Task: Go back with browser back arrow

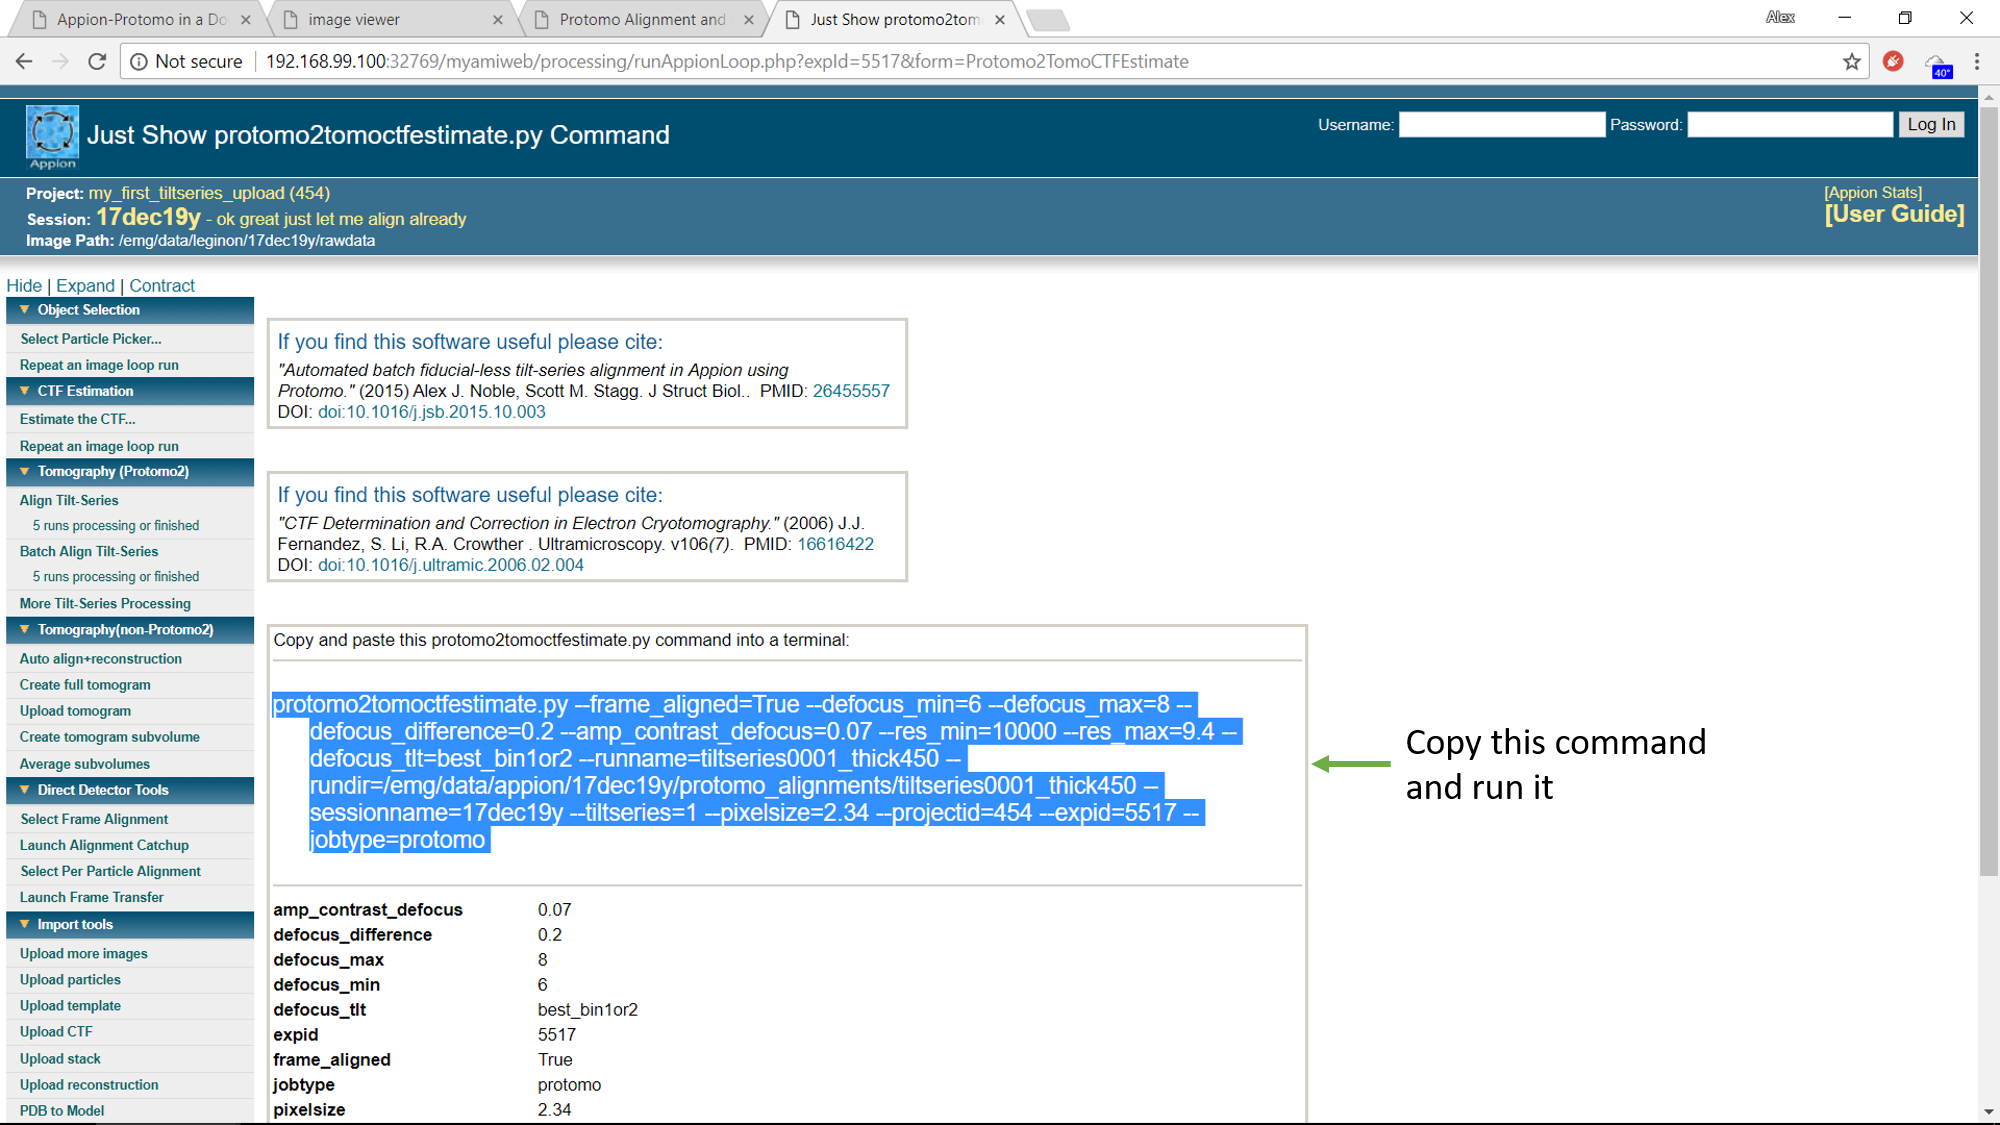Action: coord(24,61)
